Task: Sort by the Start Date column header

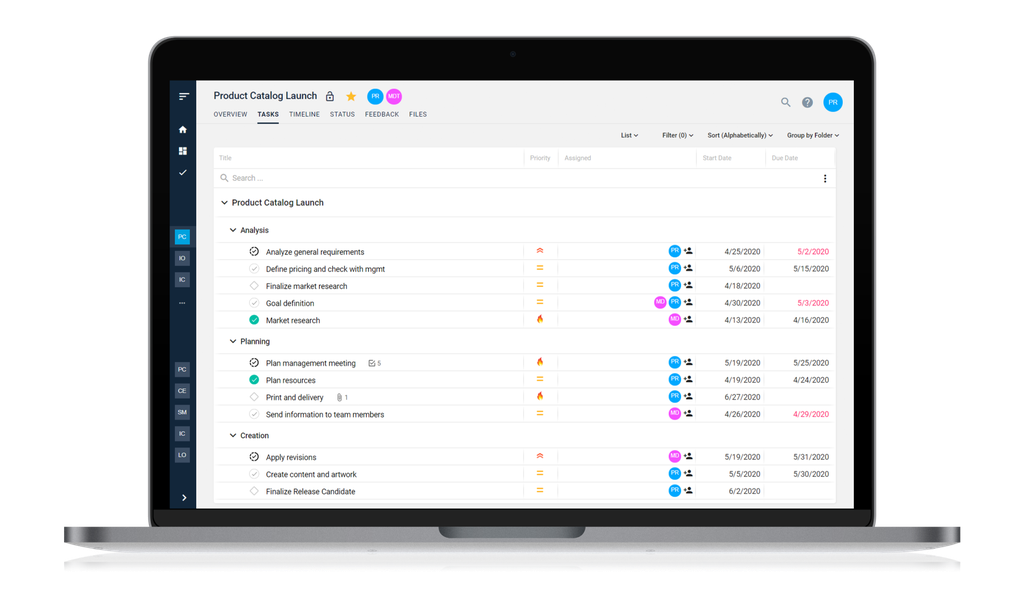Action: [x=716, y=158]
